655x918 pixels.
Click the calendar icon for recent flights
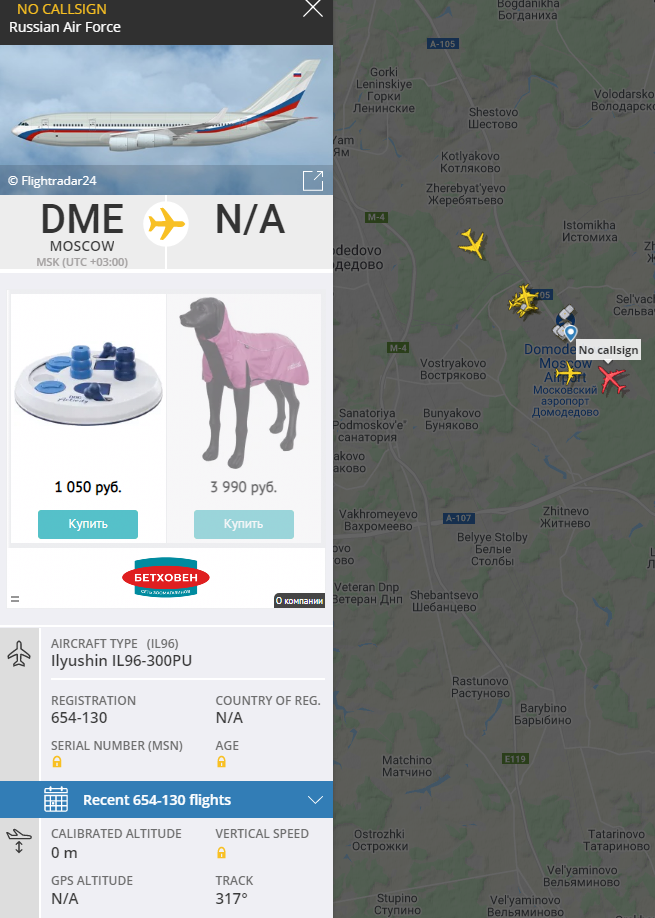pos(56,800)
